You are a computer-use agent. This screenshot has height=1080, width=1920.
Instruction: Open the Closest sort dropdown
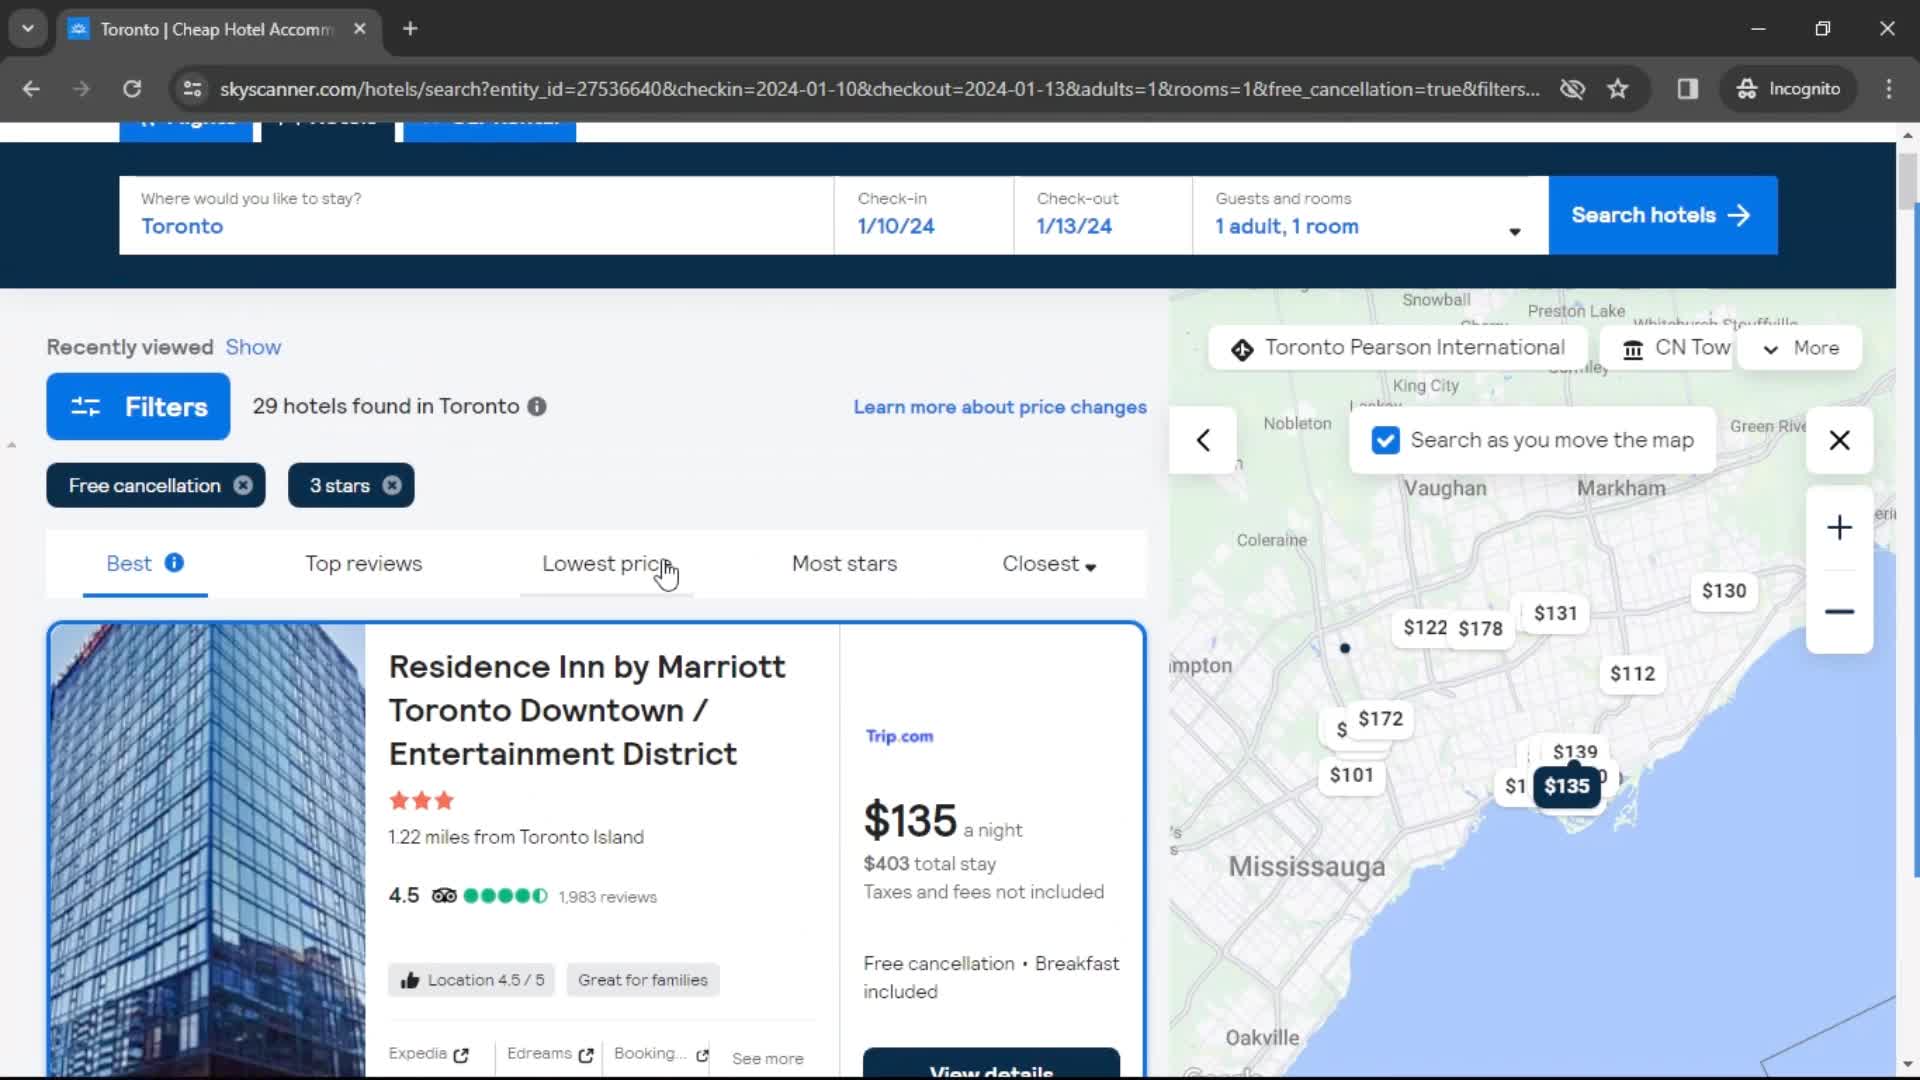click(1049, 563)
